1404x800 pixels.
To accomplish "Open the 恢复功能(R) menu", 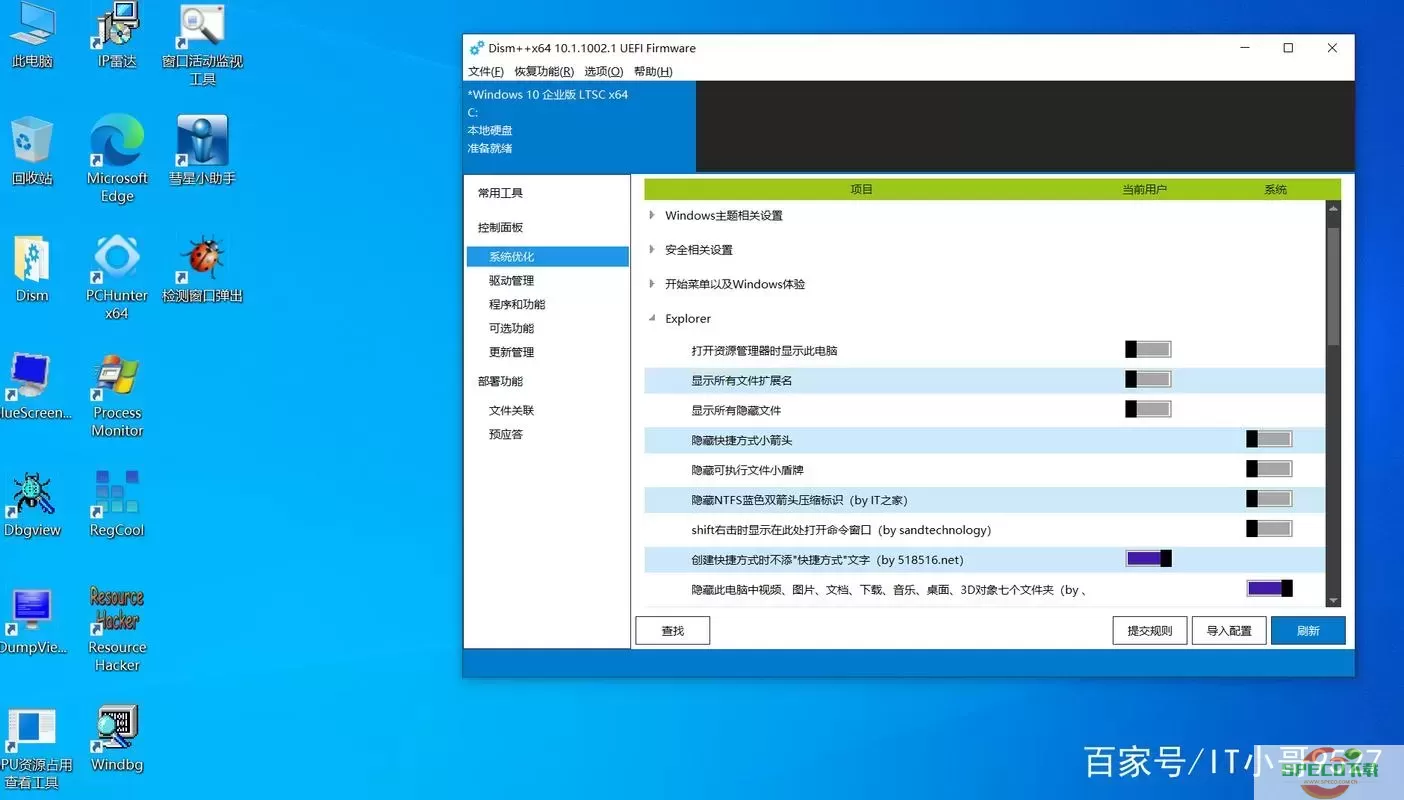I will pos(544,71).
